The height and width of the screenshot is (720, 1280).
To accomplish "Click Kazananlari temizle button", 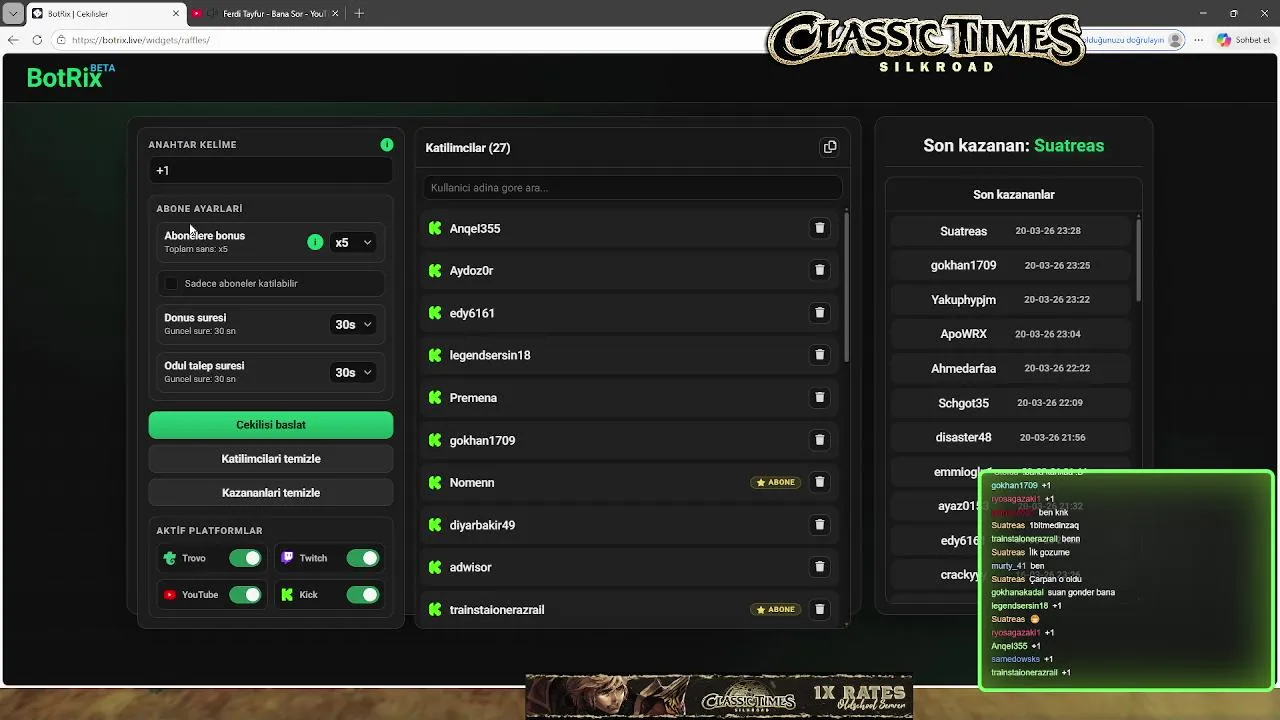I will [x=271, y=493].
